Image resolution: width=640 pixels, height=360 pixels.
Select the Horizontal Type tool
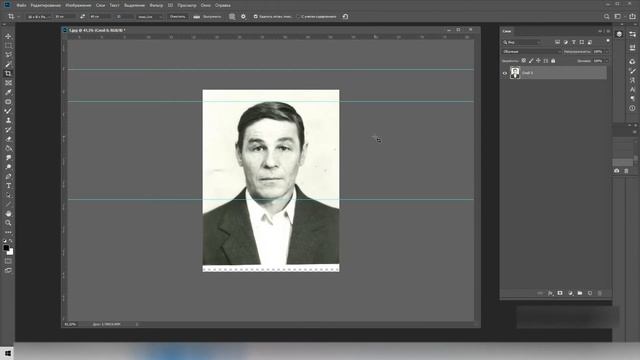coord(8,186)
